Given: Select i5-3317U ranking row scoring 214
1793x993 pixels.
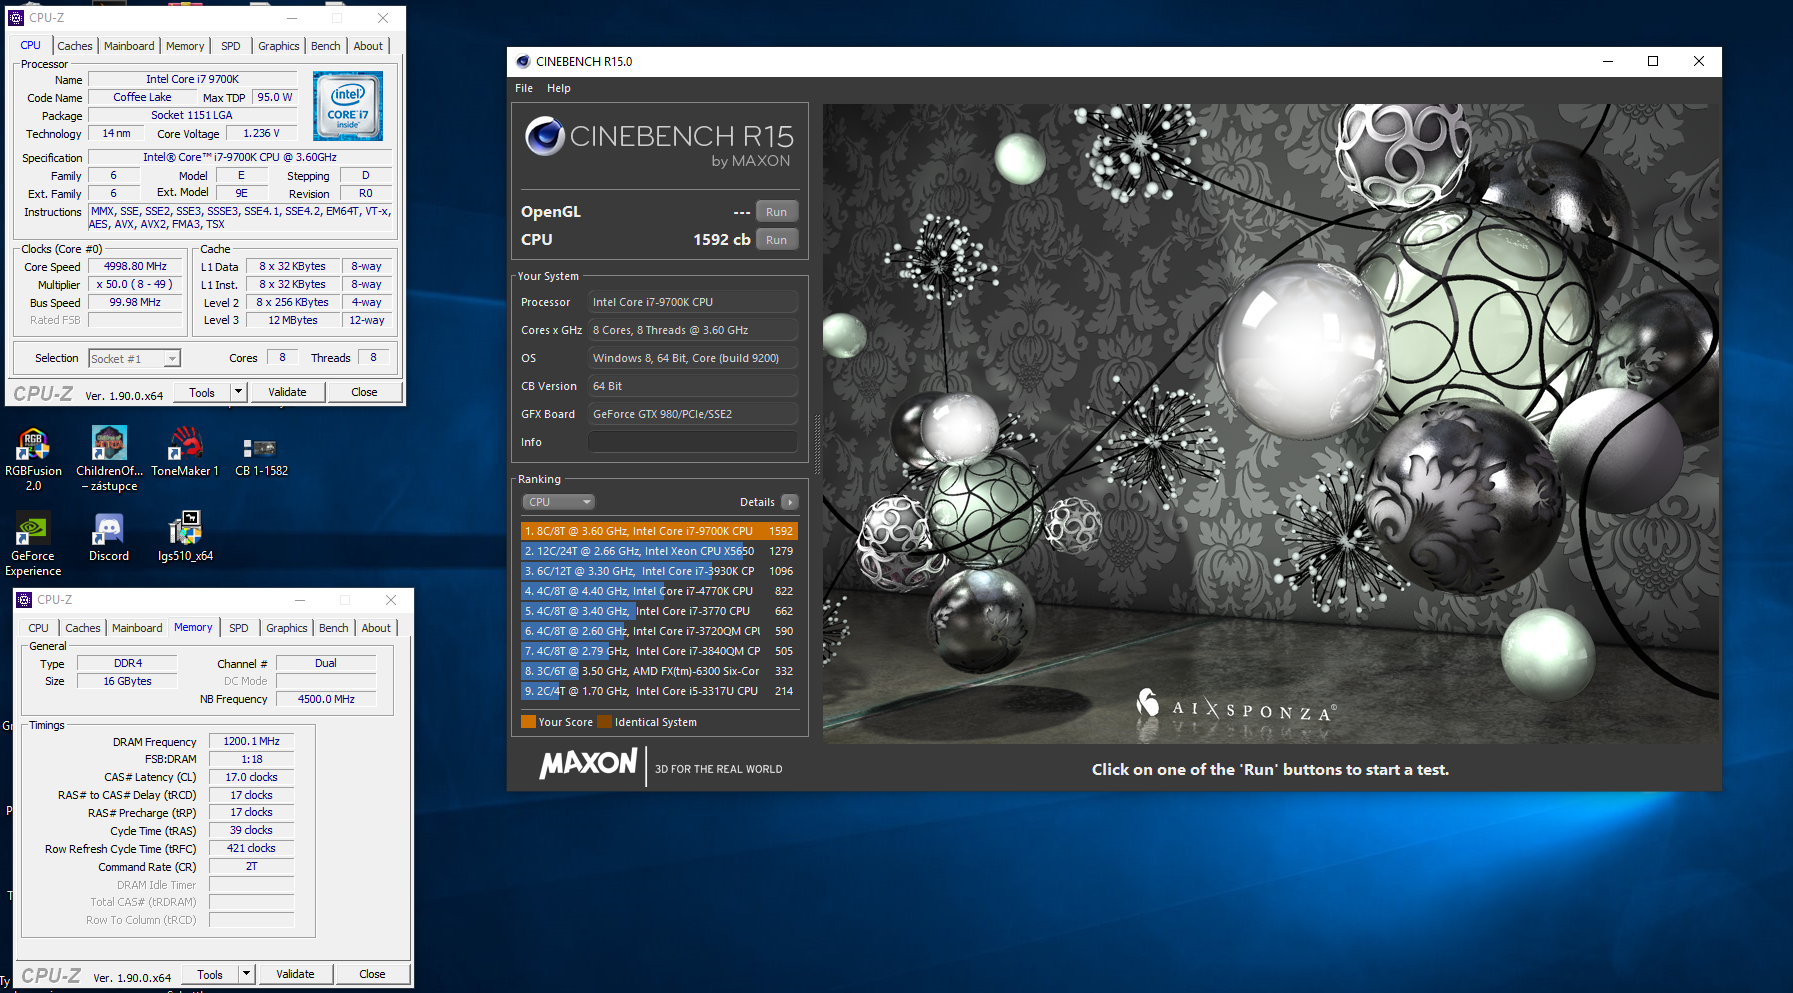Looking at the screenshot, I should click(x=659, y=691).
